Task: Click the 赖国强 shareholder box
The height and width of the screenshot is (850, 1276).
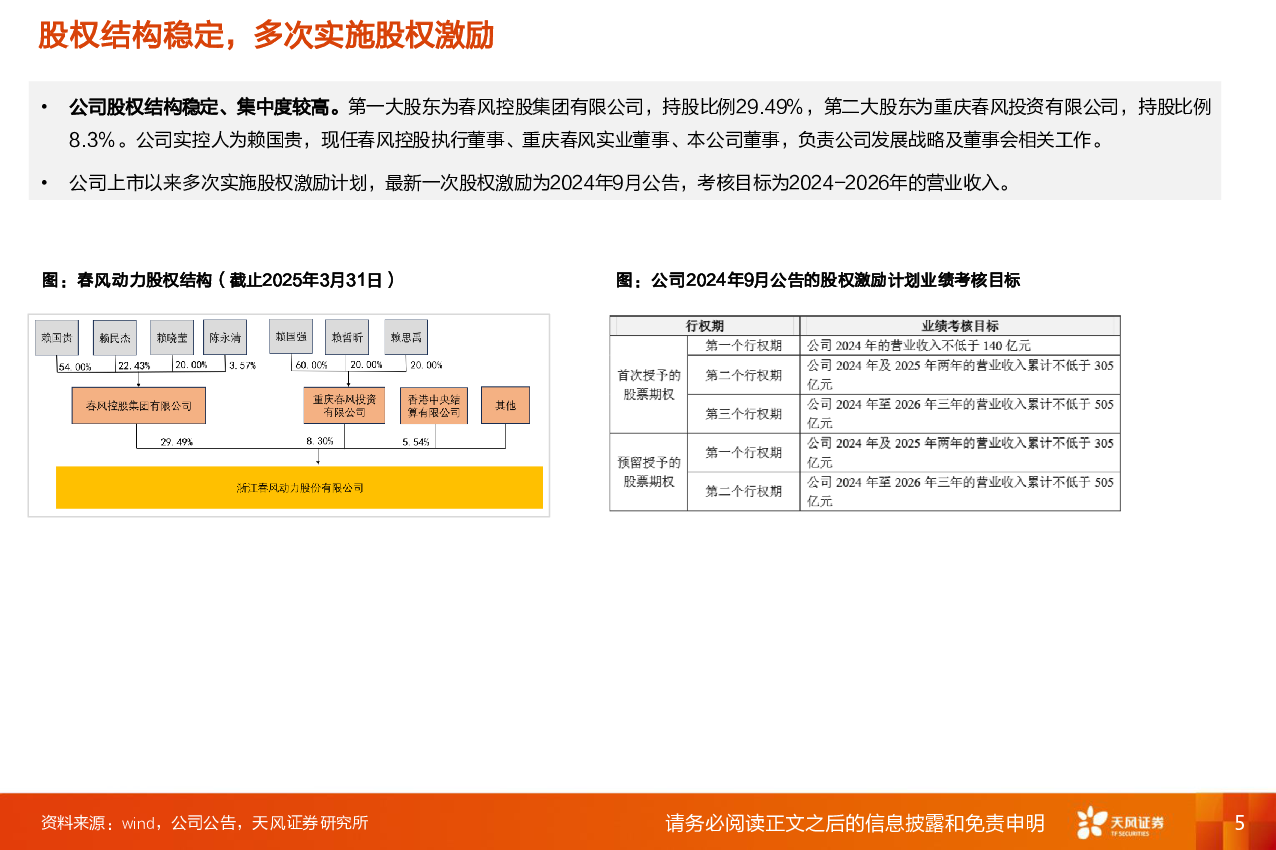Action: click(290, 338)
